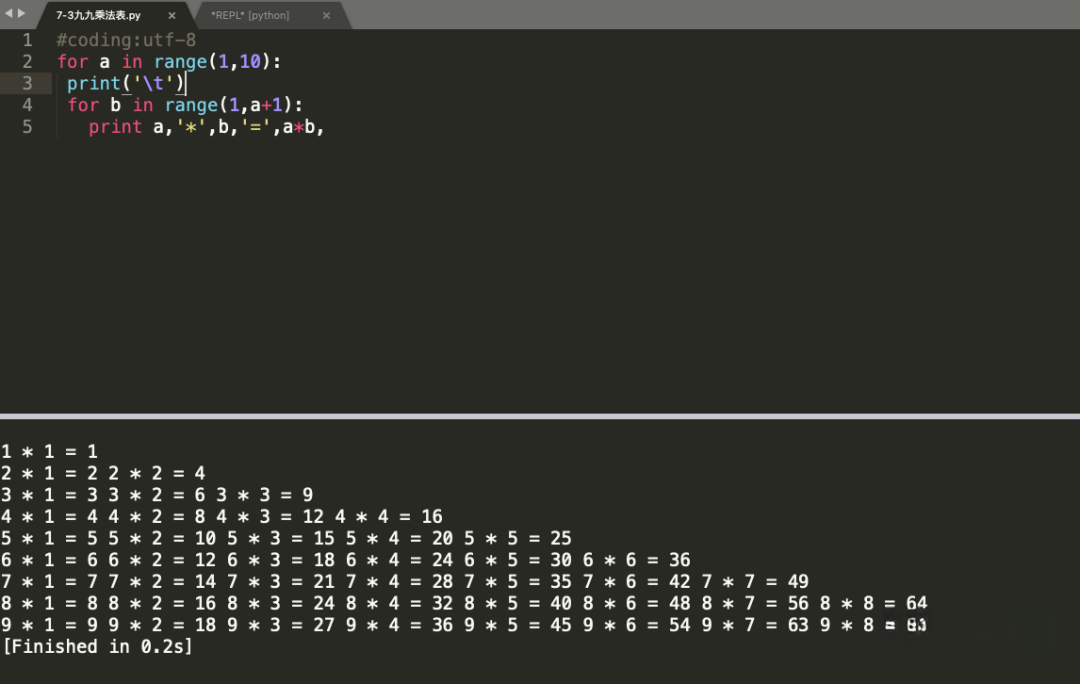1080x684 pixels.
Task: Click the range(1,a+1) text on line 4
Action: click(233, 105)
